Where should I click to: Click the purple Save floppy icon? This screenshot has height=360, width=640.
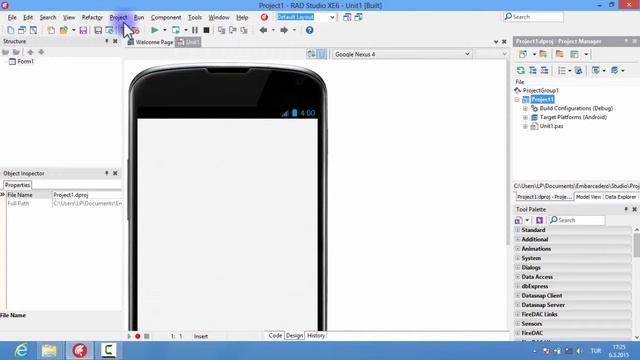83,30
